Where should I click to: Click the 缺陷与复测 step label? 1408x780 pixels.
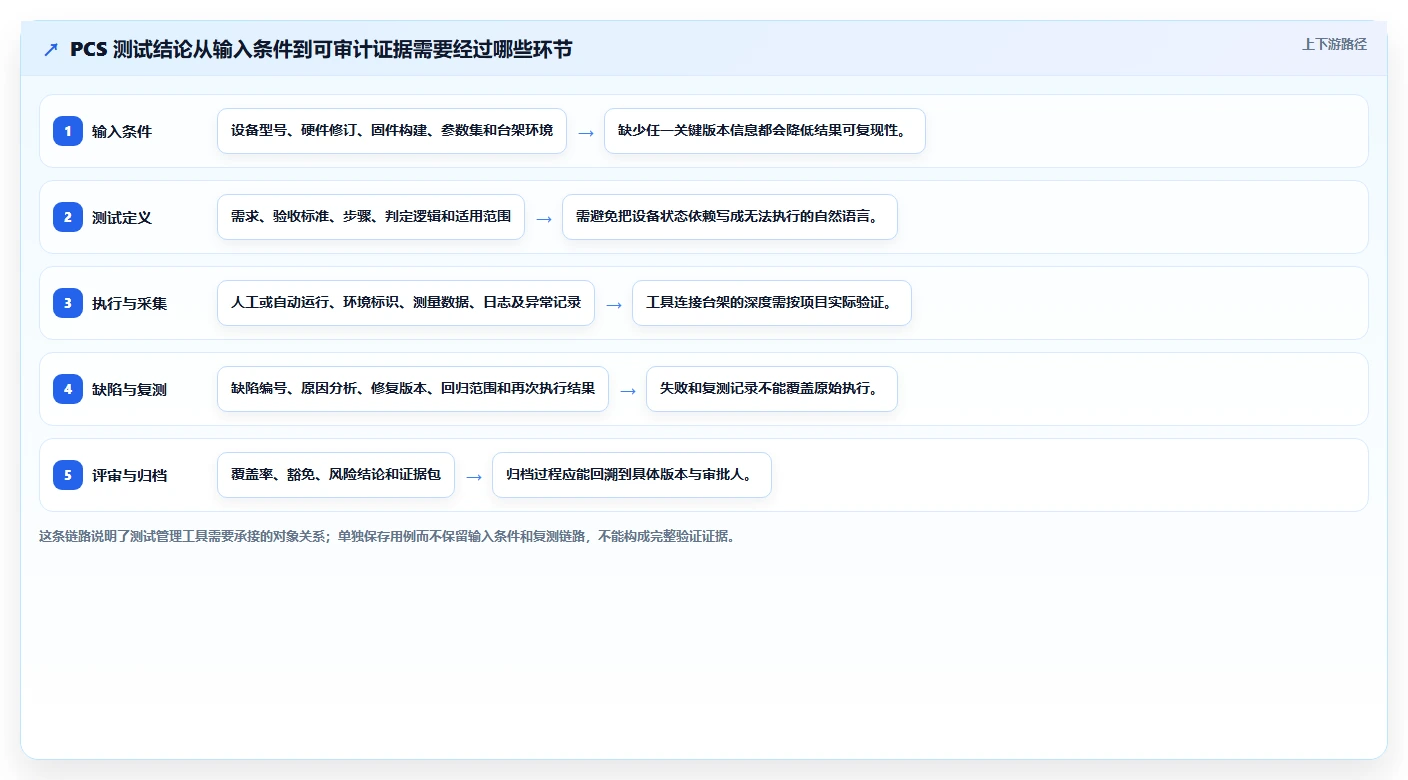(x=129, y=389)
